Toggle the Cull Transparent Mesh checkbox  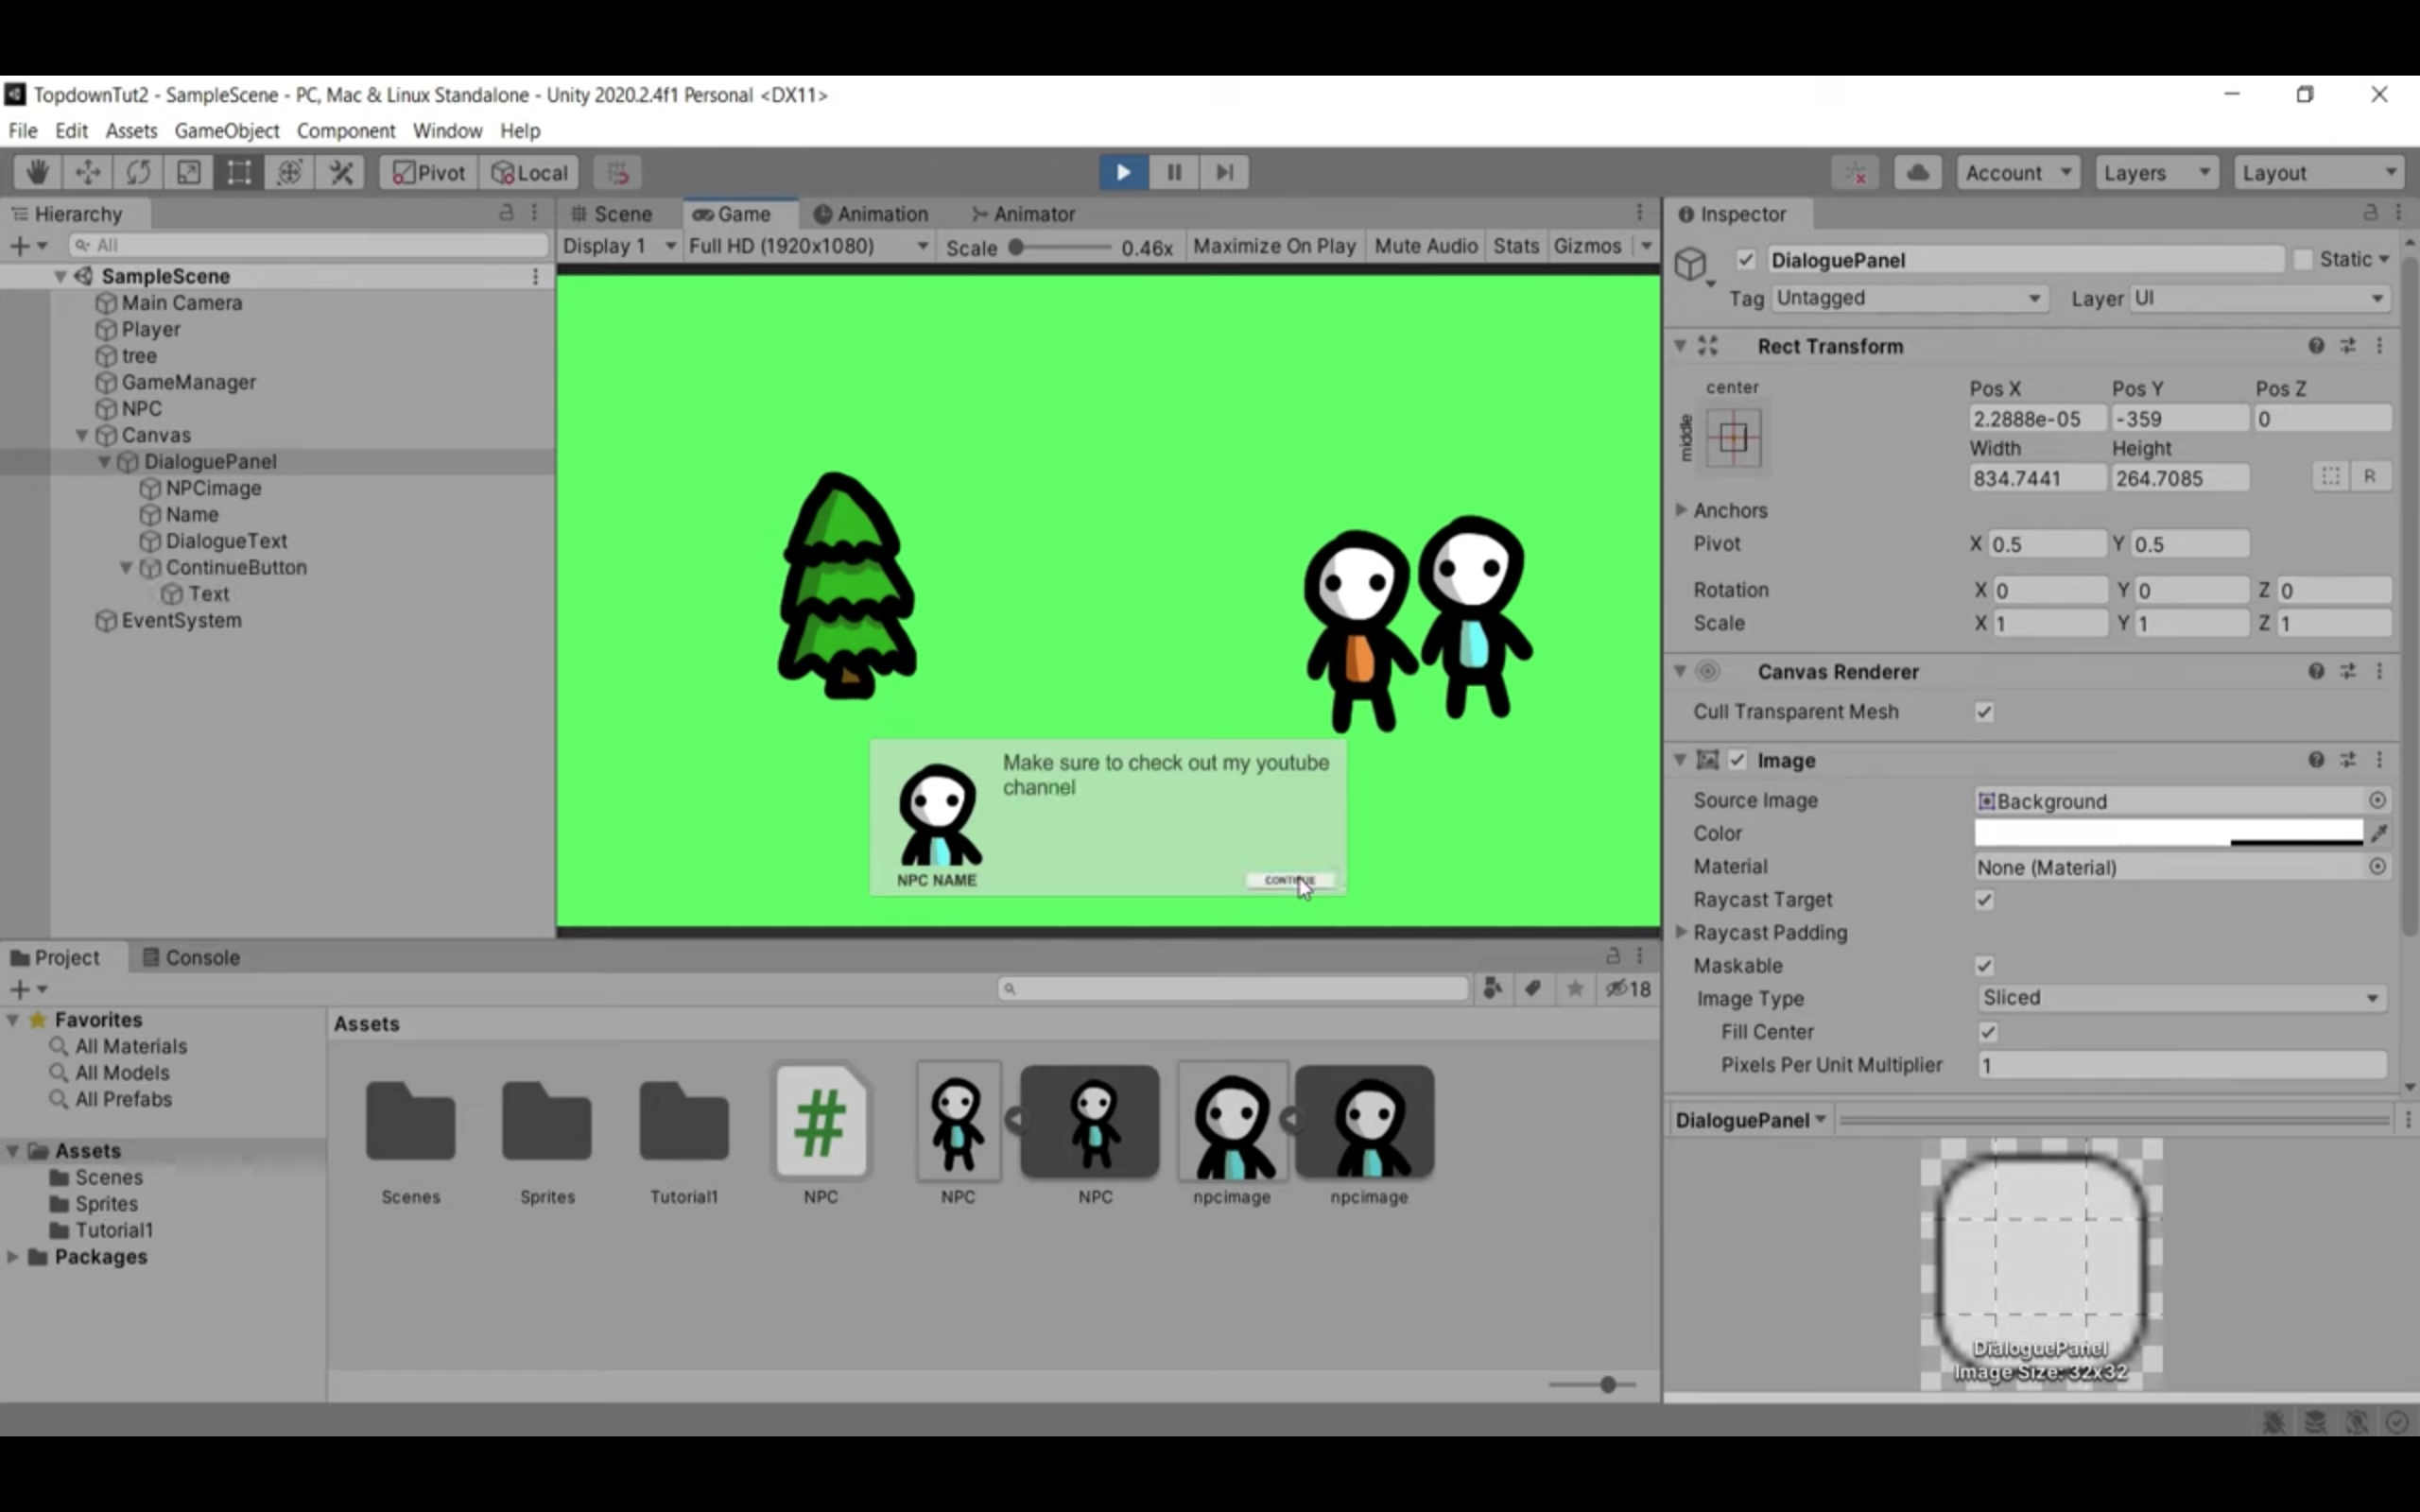coord(1985,712)
